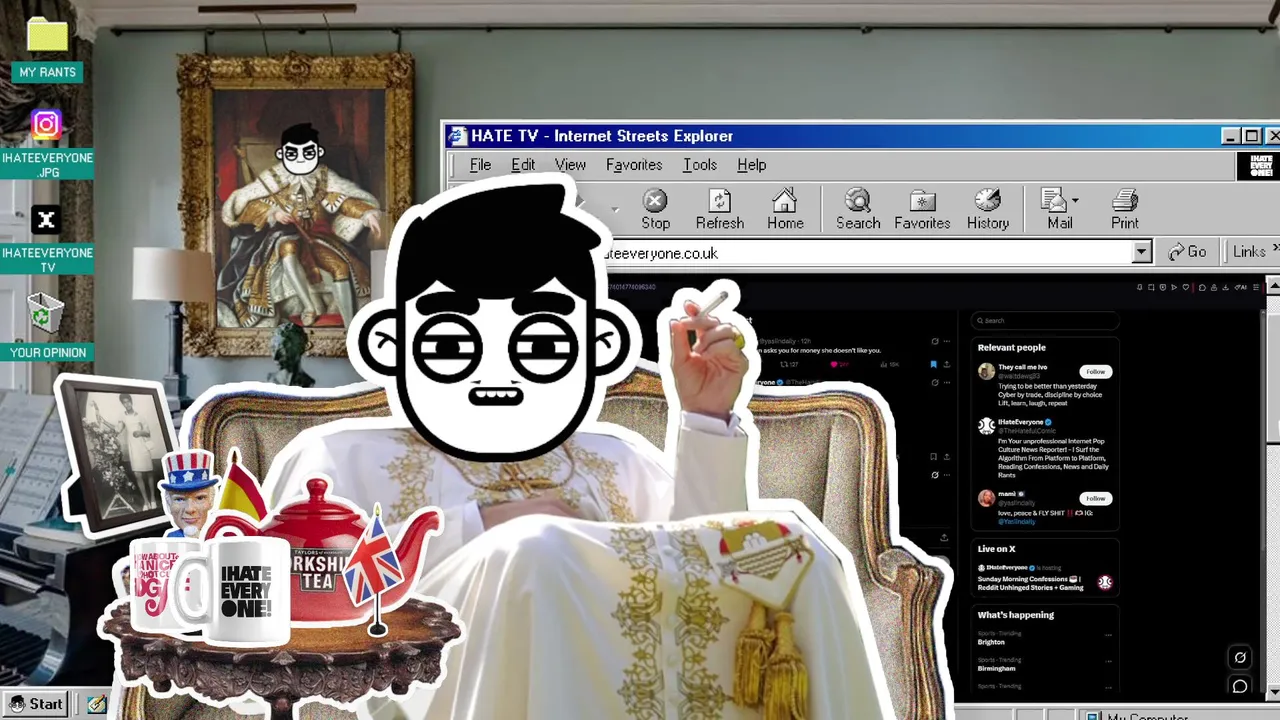Open the Windows Start button
Screen dimensions: 1280x720
[x=36, y=704]
